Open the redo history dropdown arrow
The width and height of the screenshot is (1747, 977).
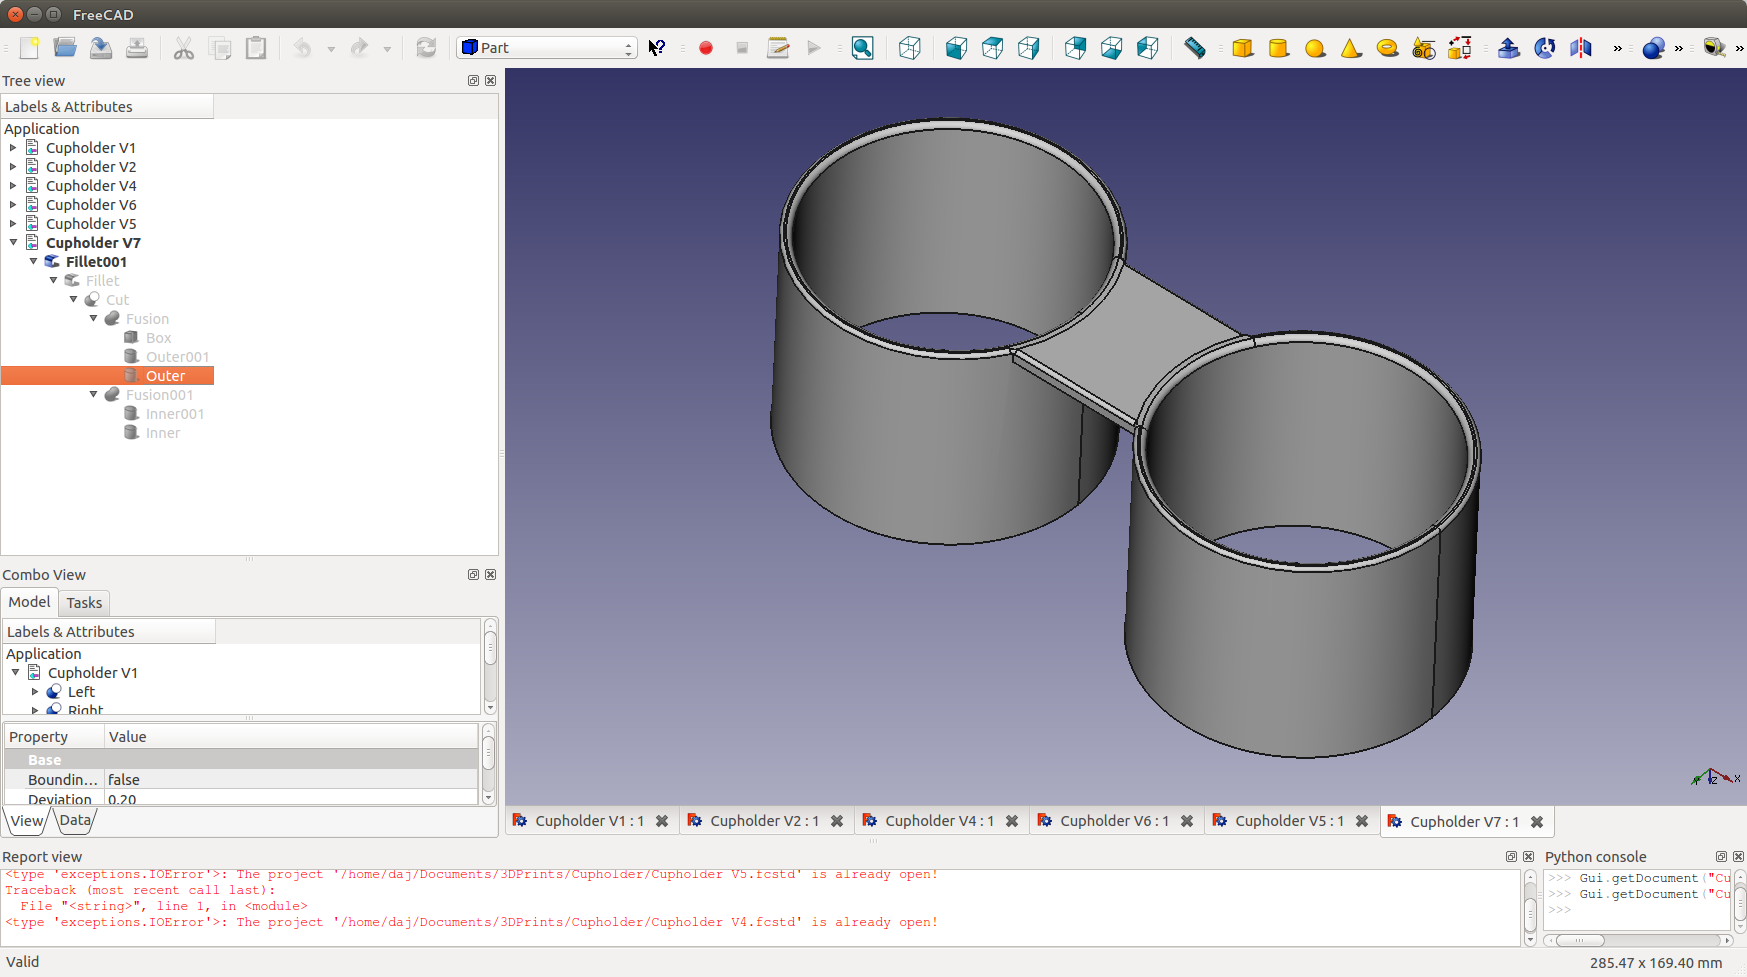point(387,48)
